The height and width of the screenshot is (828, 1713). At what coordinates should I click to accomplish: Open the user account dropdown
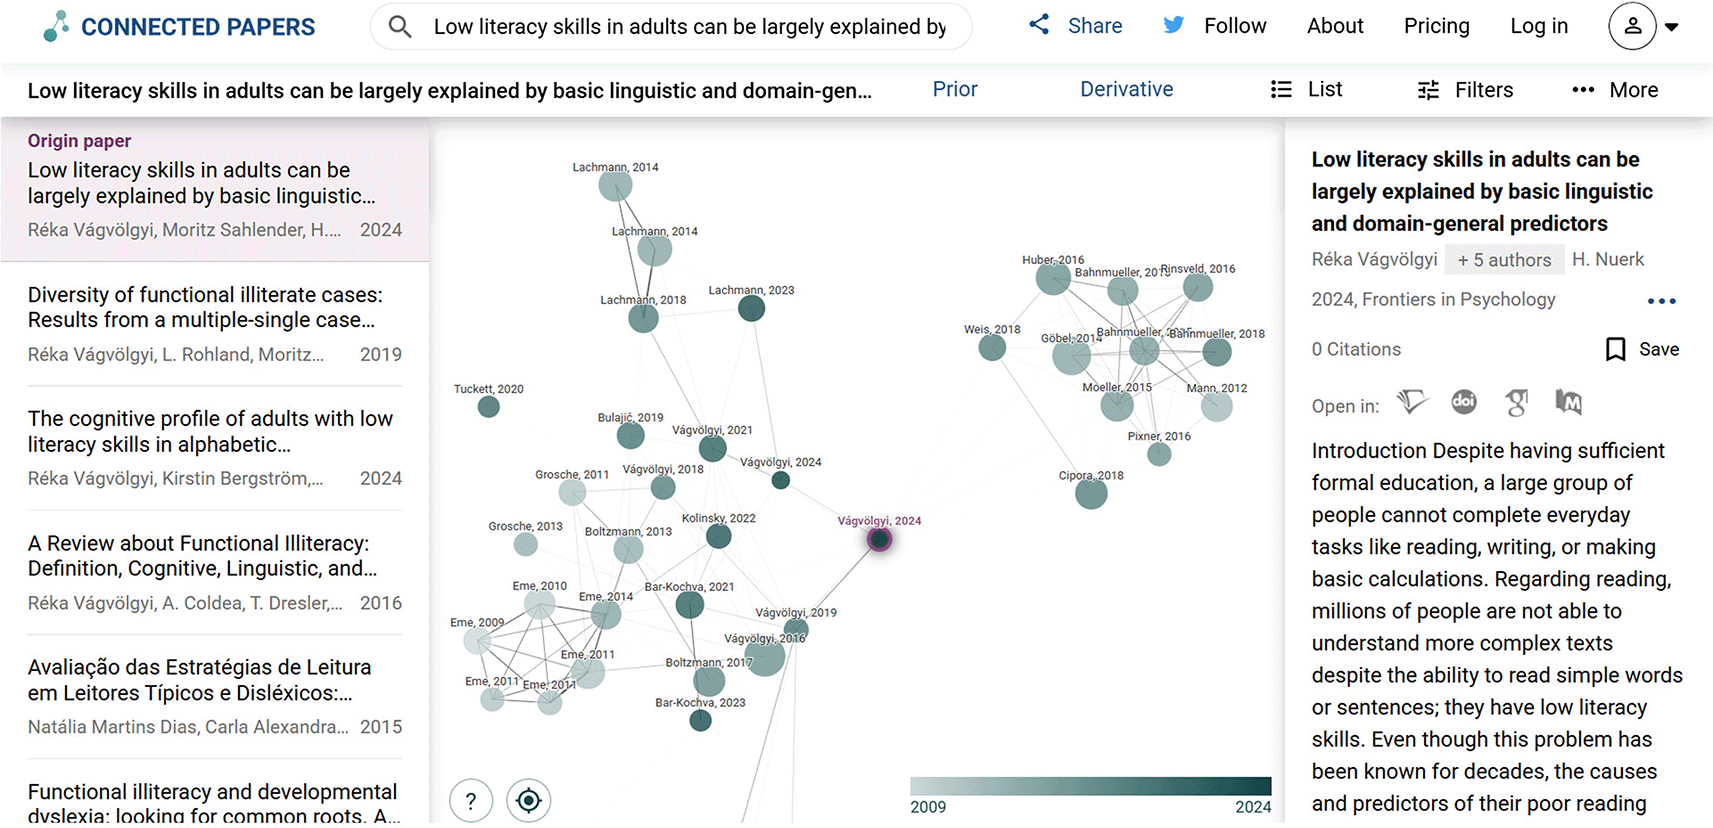[1644, 27]
